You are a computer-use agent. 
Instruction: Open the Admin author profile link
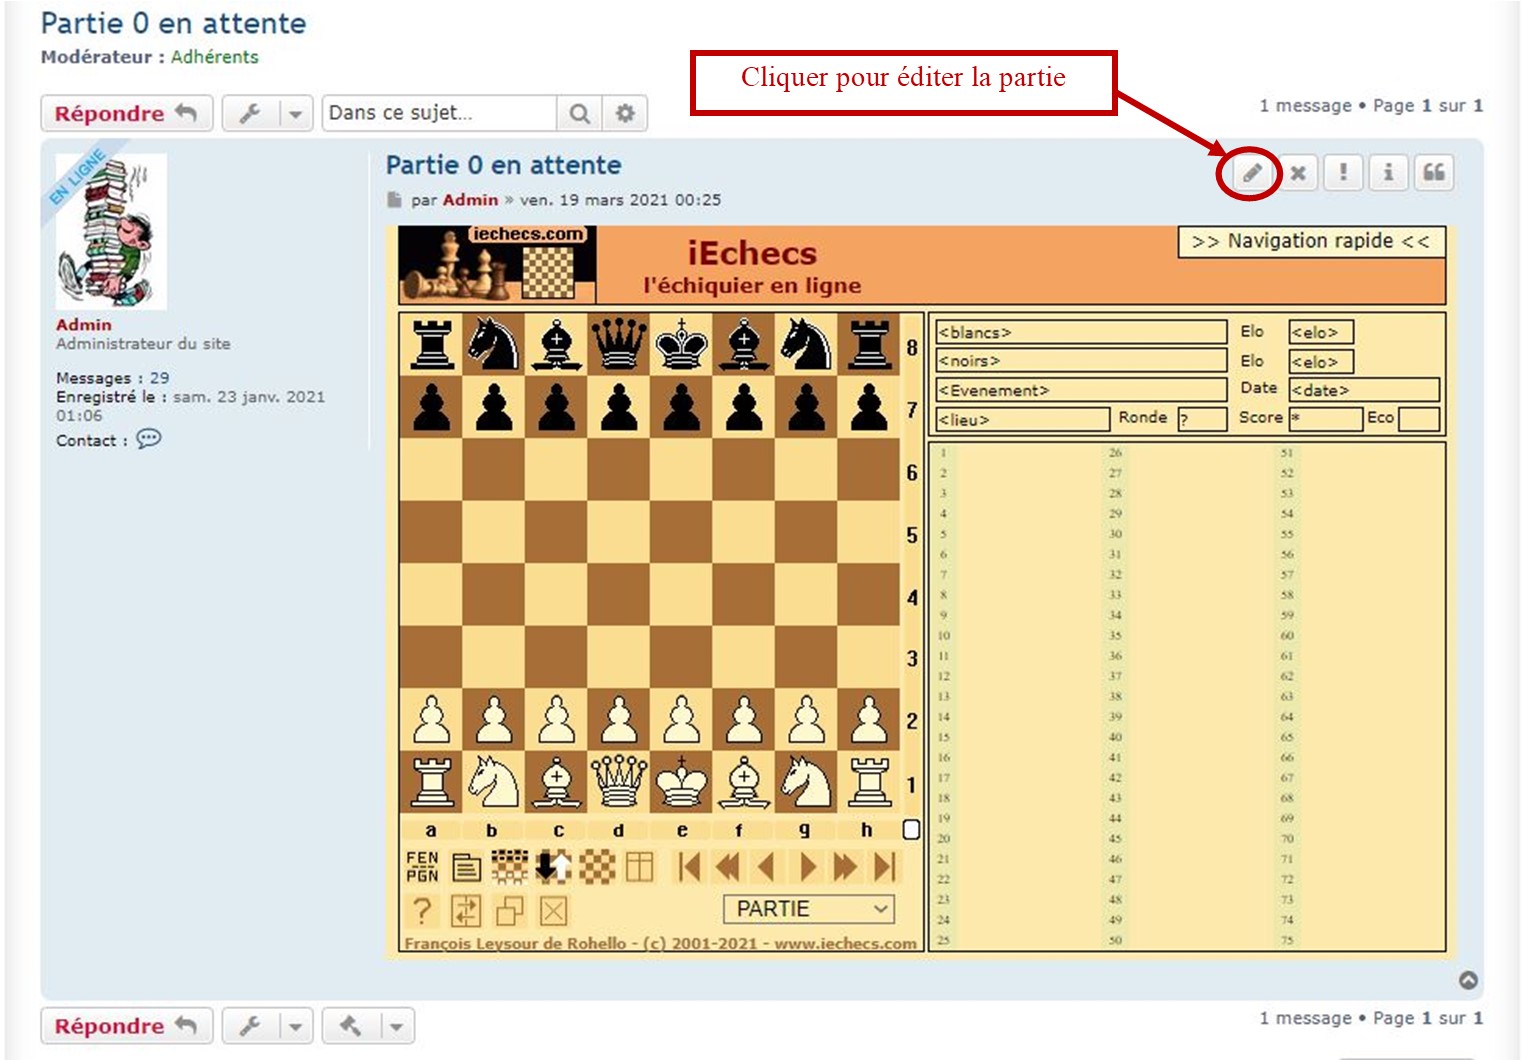point(470,200)
